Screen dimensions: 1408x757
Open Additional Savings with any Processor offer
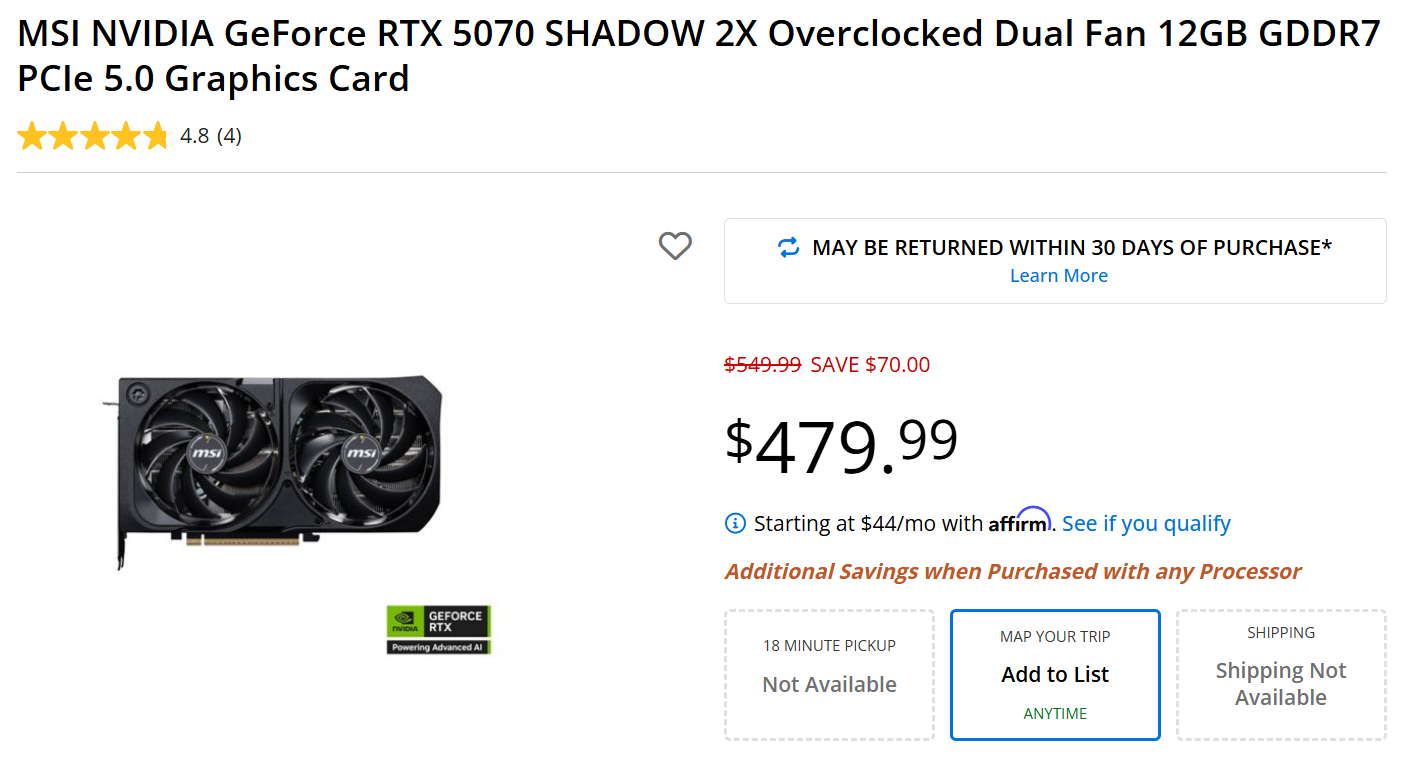coord(1012,571)
